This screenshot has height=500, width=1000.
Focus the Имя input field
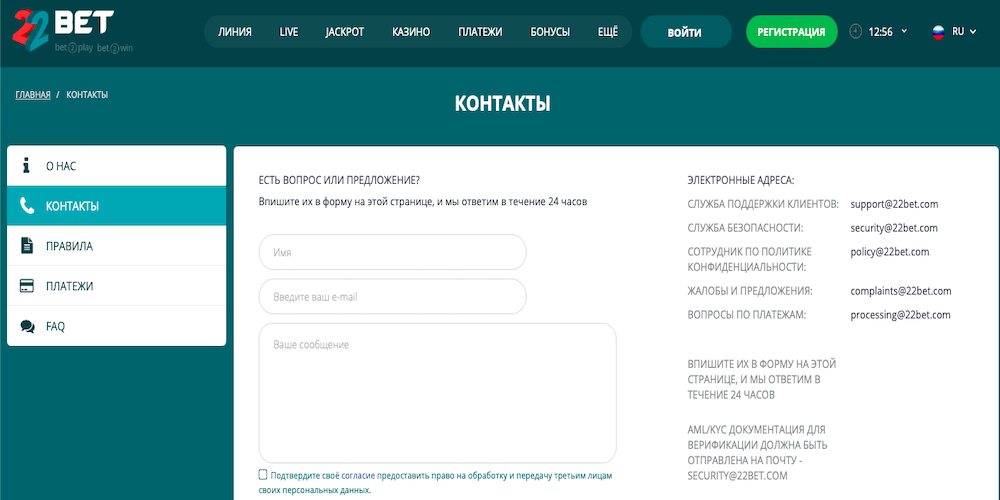(x=392, y=253)
